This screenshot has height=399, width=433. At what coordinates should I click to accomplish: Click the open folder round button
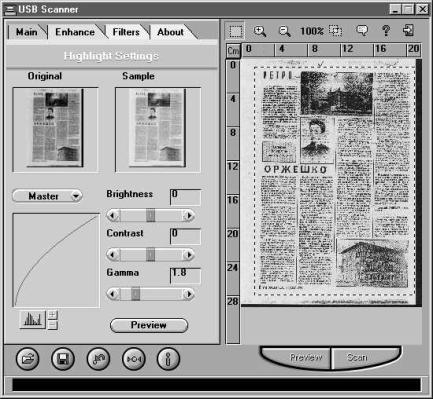tap(28, 359)
